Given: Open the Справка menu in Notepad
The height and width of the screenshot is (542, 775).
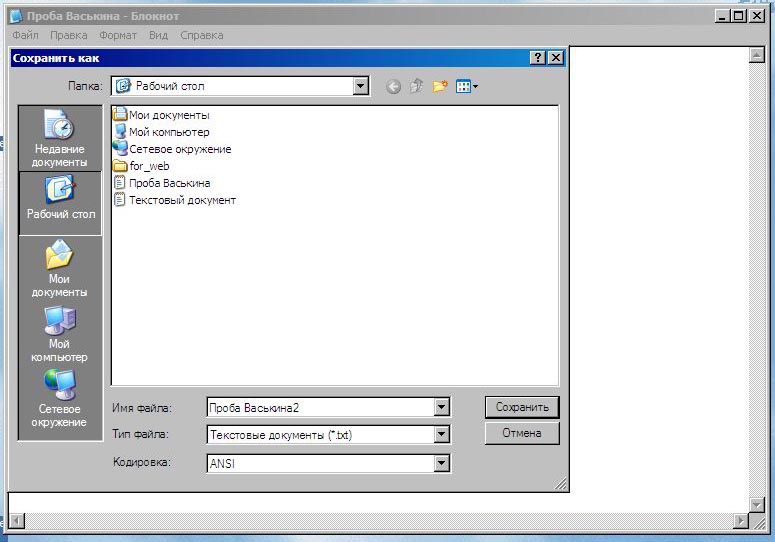Looking at the screenshot, I should [202, 35].
